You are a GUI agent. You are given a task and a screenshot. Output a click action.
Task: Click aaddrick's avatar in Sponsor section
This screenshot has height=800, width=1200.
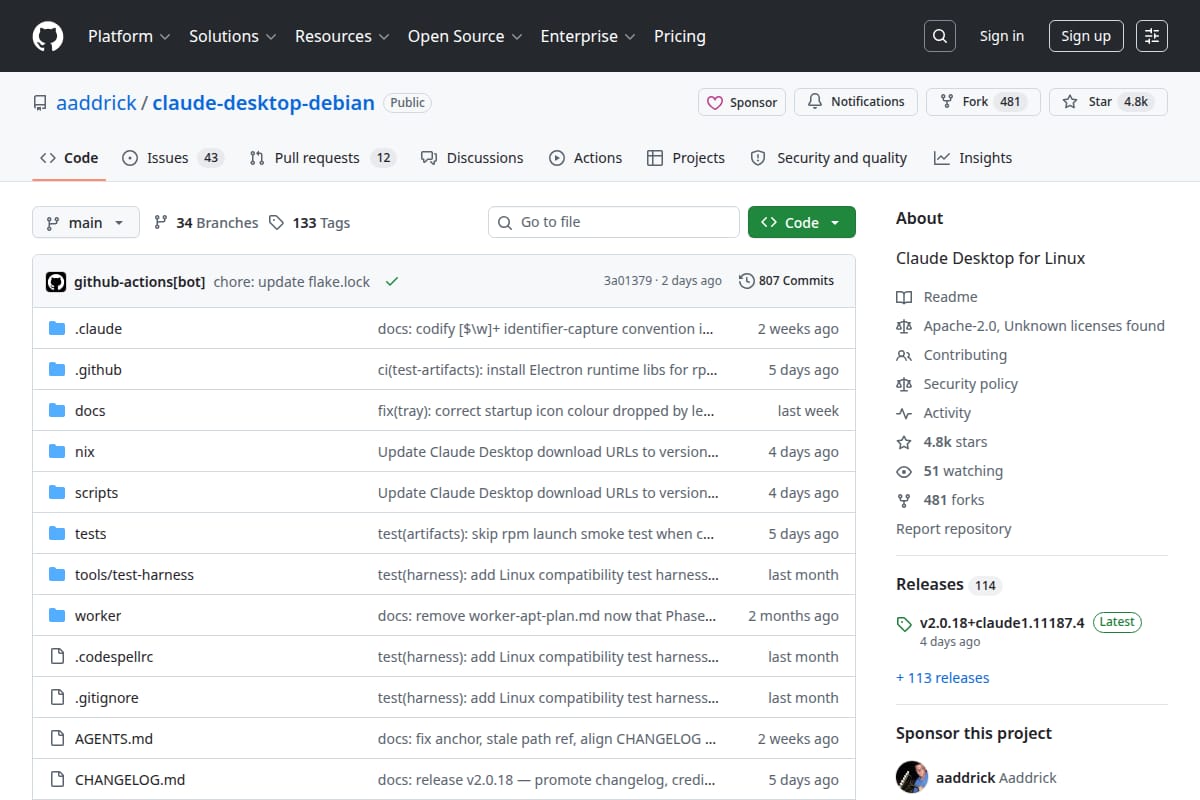[912, 777]
